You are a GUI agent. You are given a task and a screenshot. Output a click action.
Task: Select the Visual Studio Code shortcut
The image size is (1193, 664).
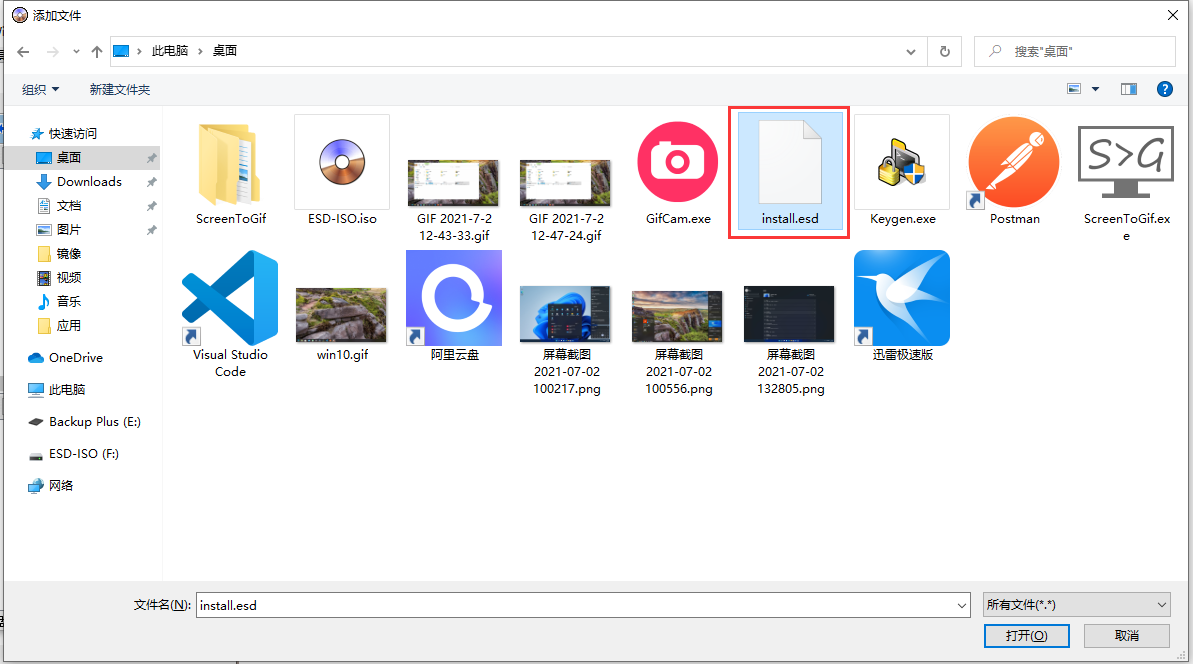230,315
